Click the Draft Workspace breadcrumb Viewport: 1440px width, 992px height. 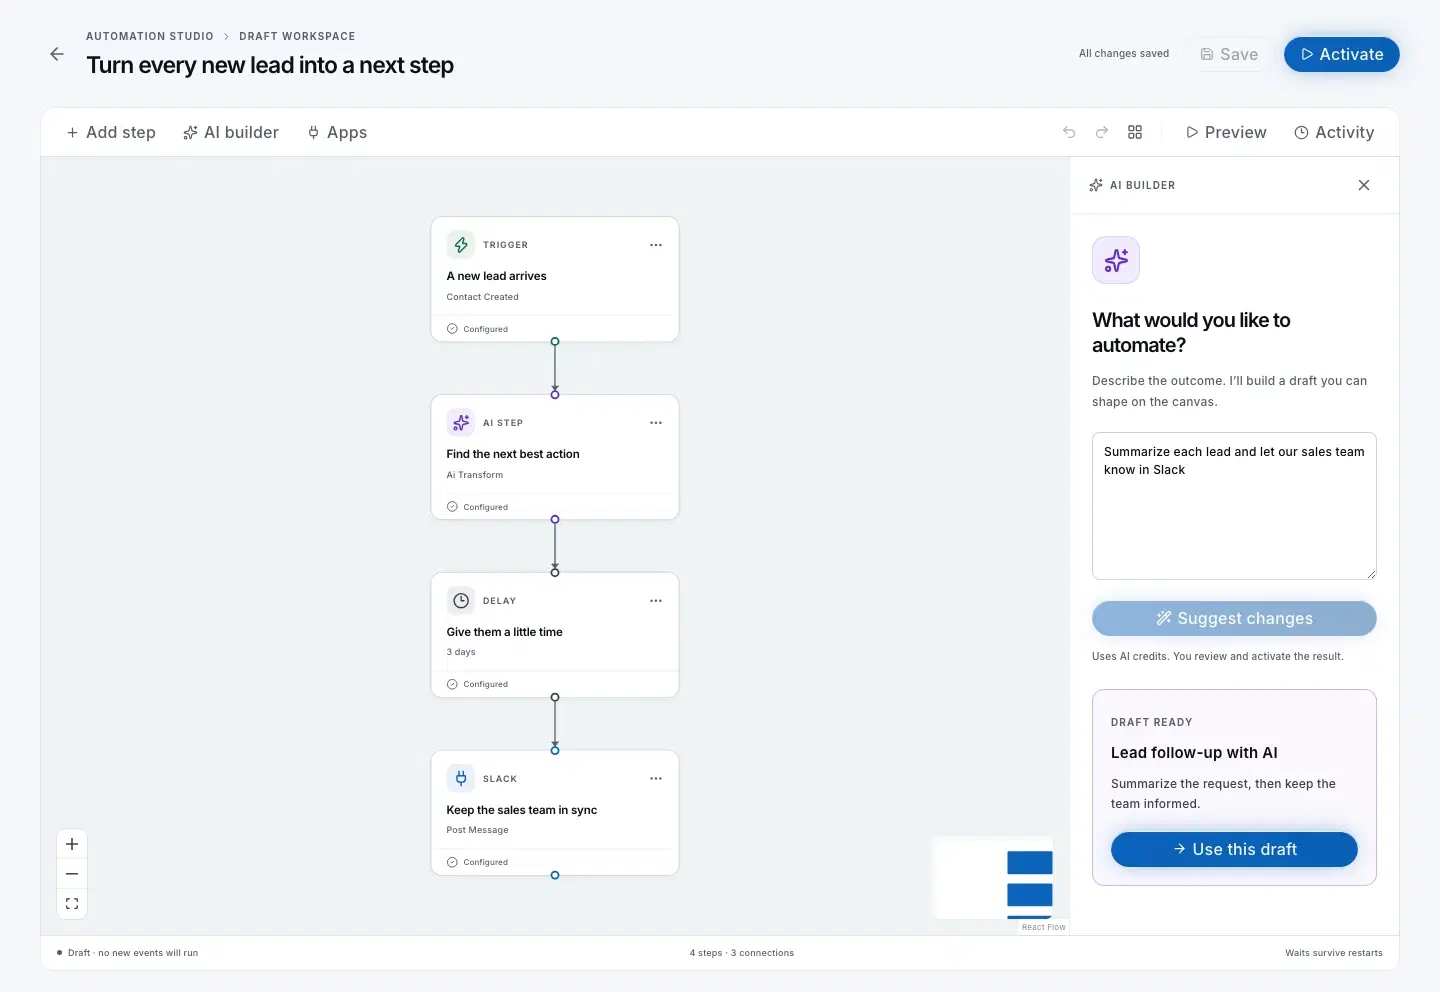click(x=297, y=36)
